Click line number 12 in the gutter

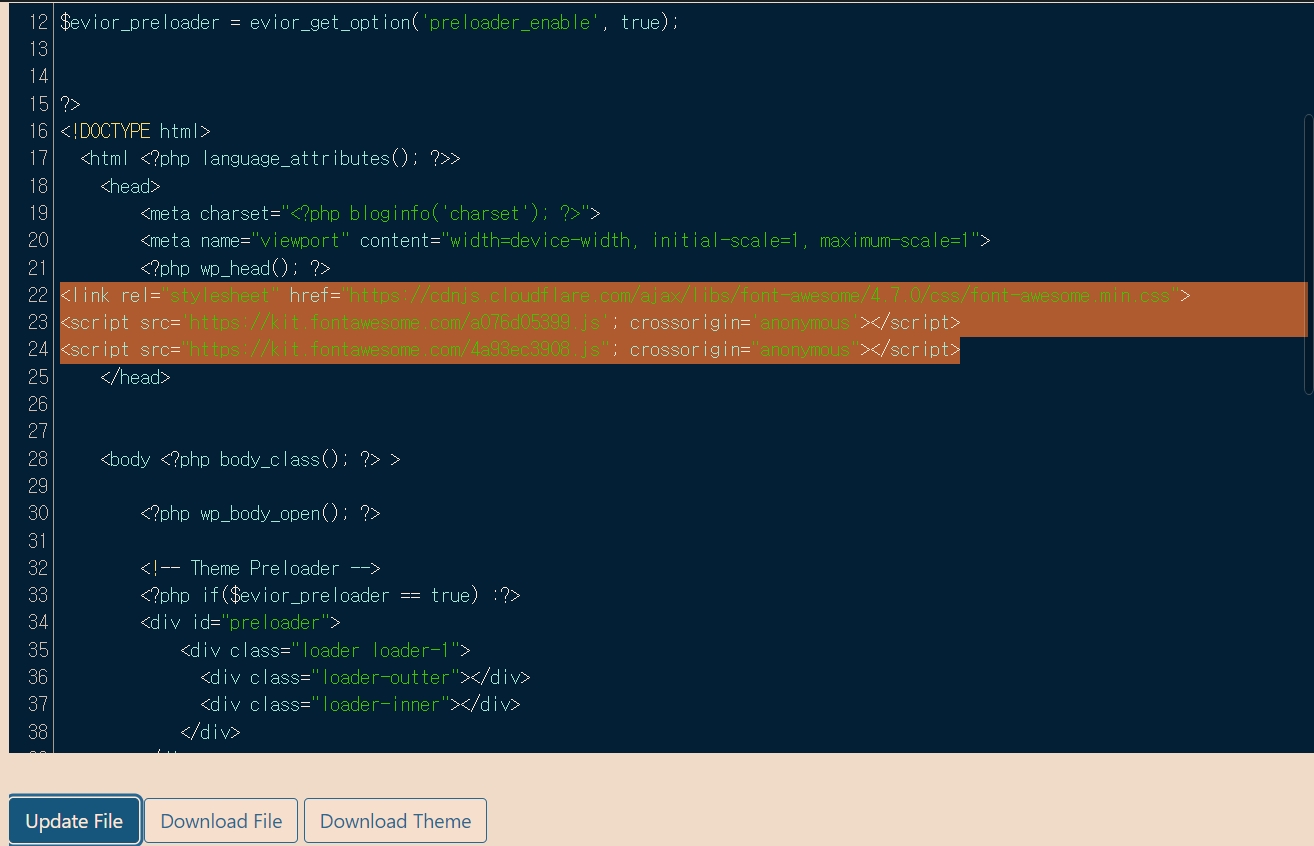(x=37, y=22)
